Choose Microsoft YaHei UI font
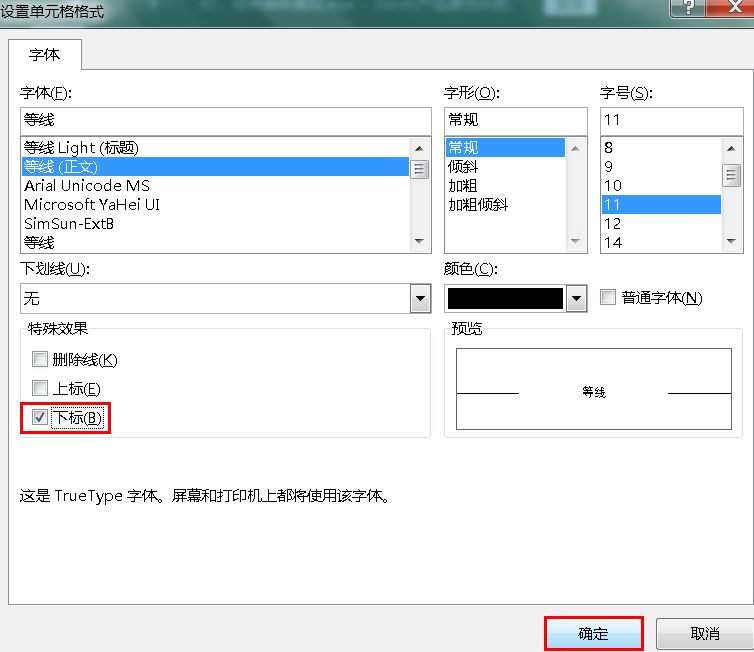 [215, 205]
